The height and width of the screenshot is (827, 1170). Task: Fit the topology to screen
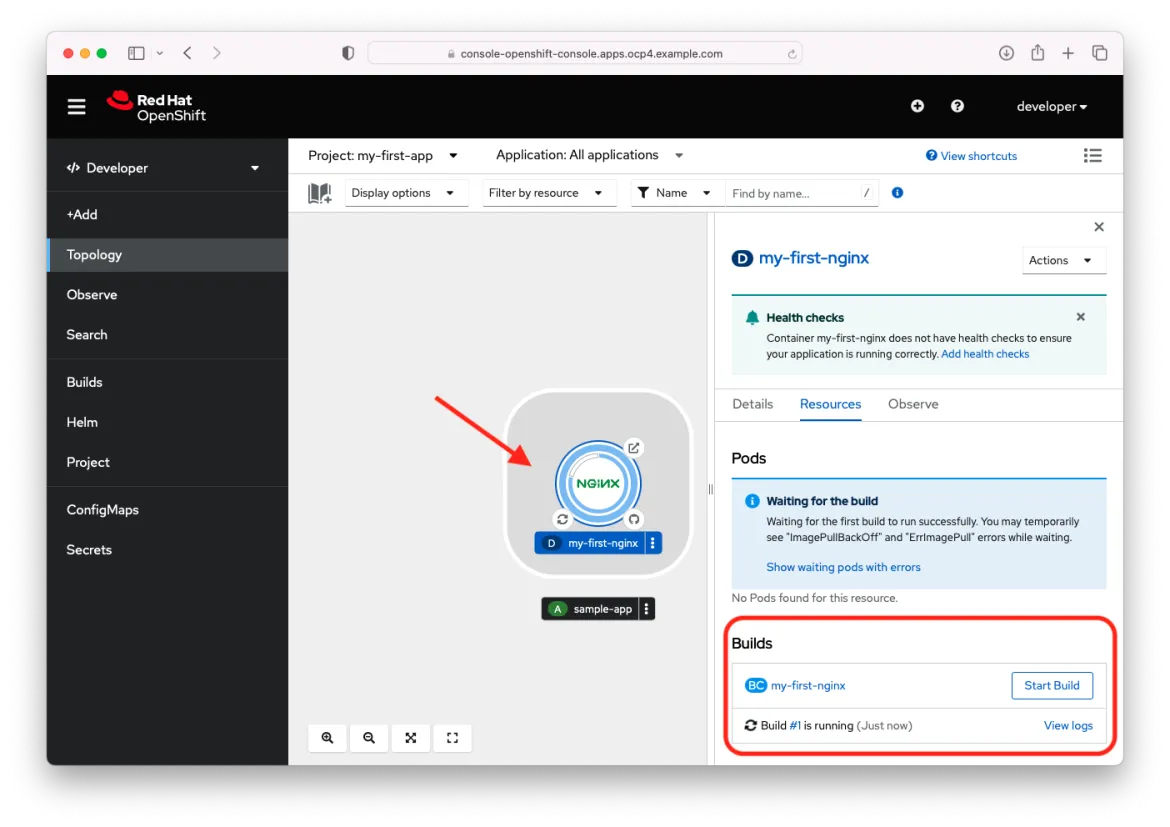pos(411,738)
